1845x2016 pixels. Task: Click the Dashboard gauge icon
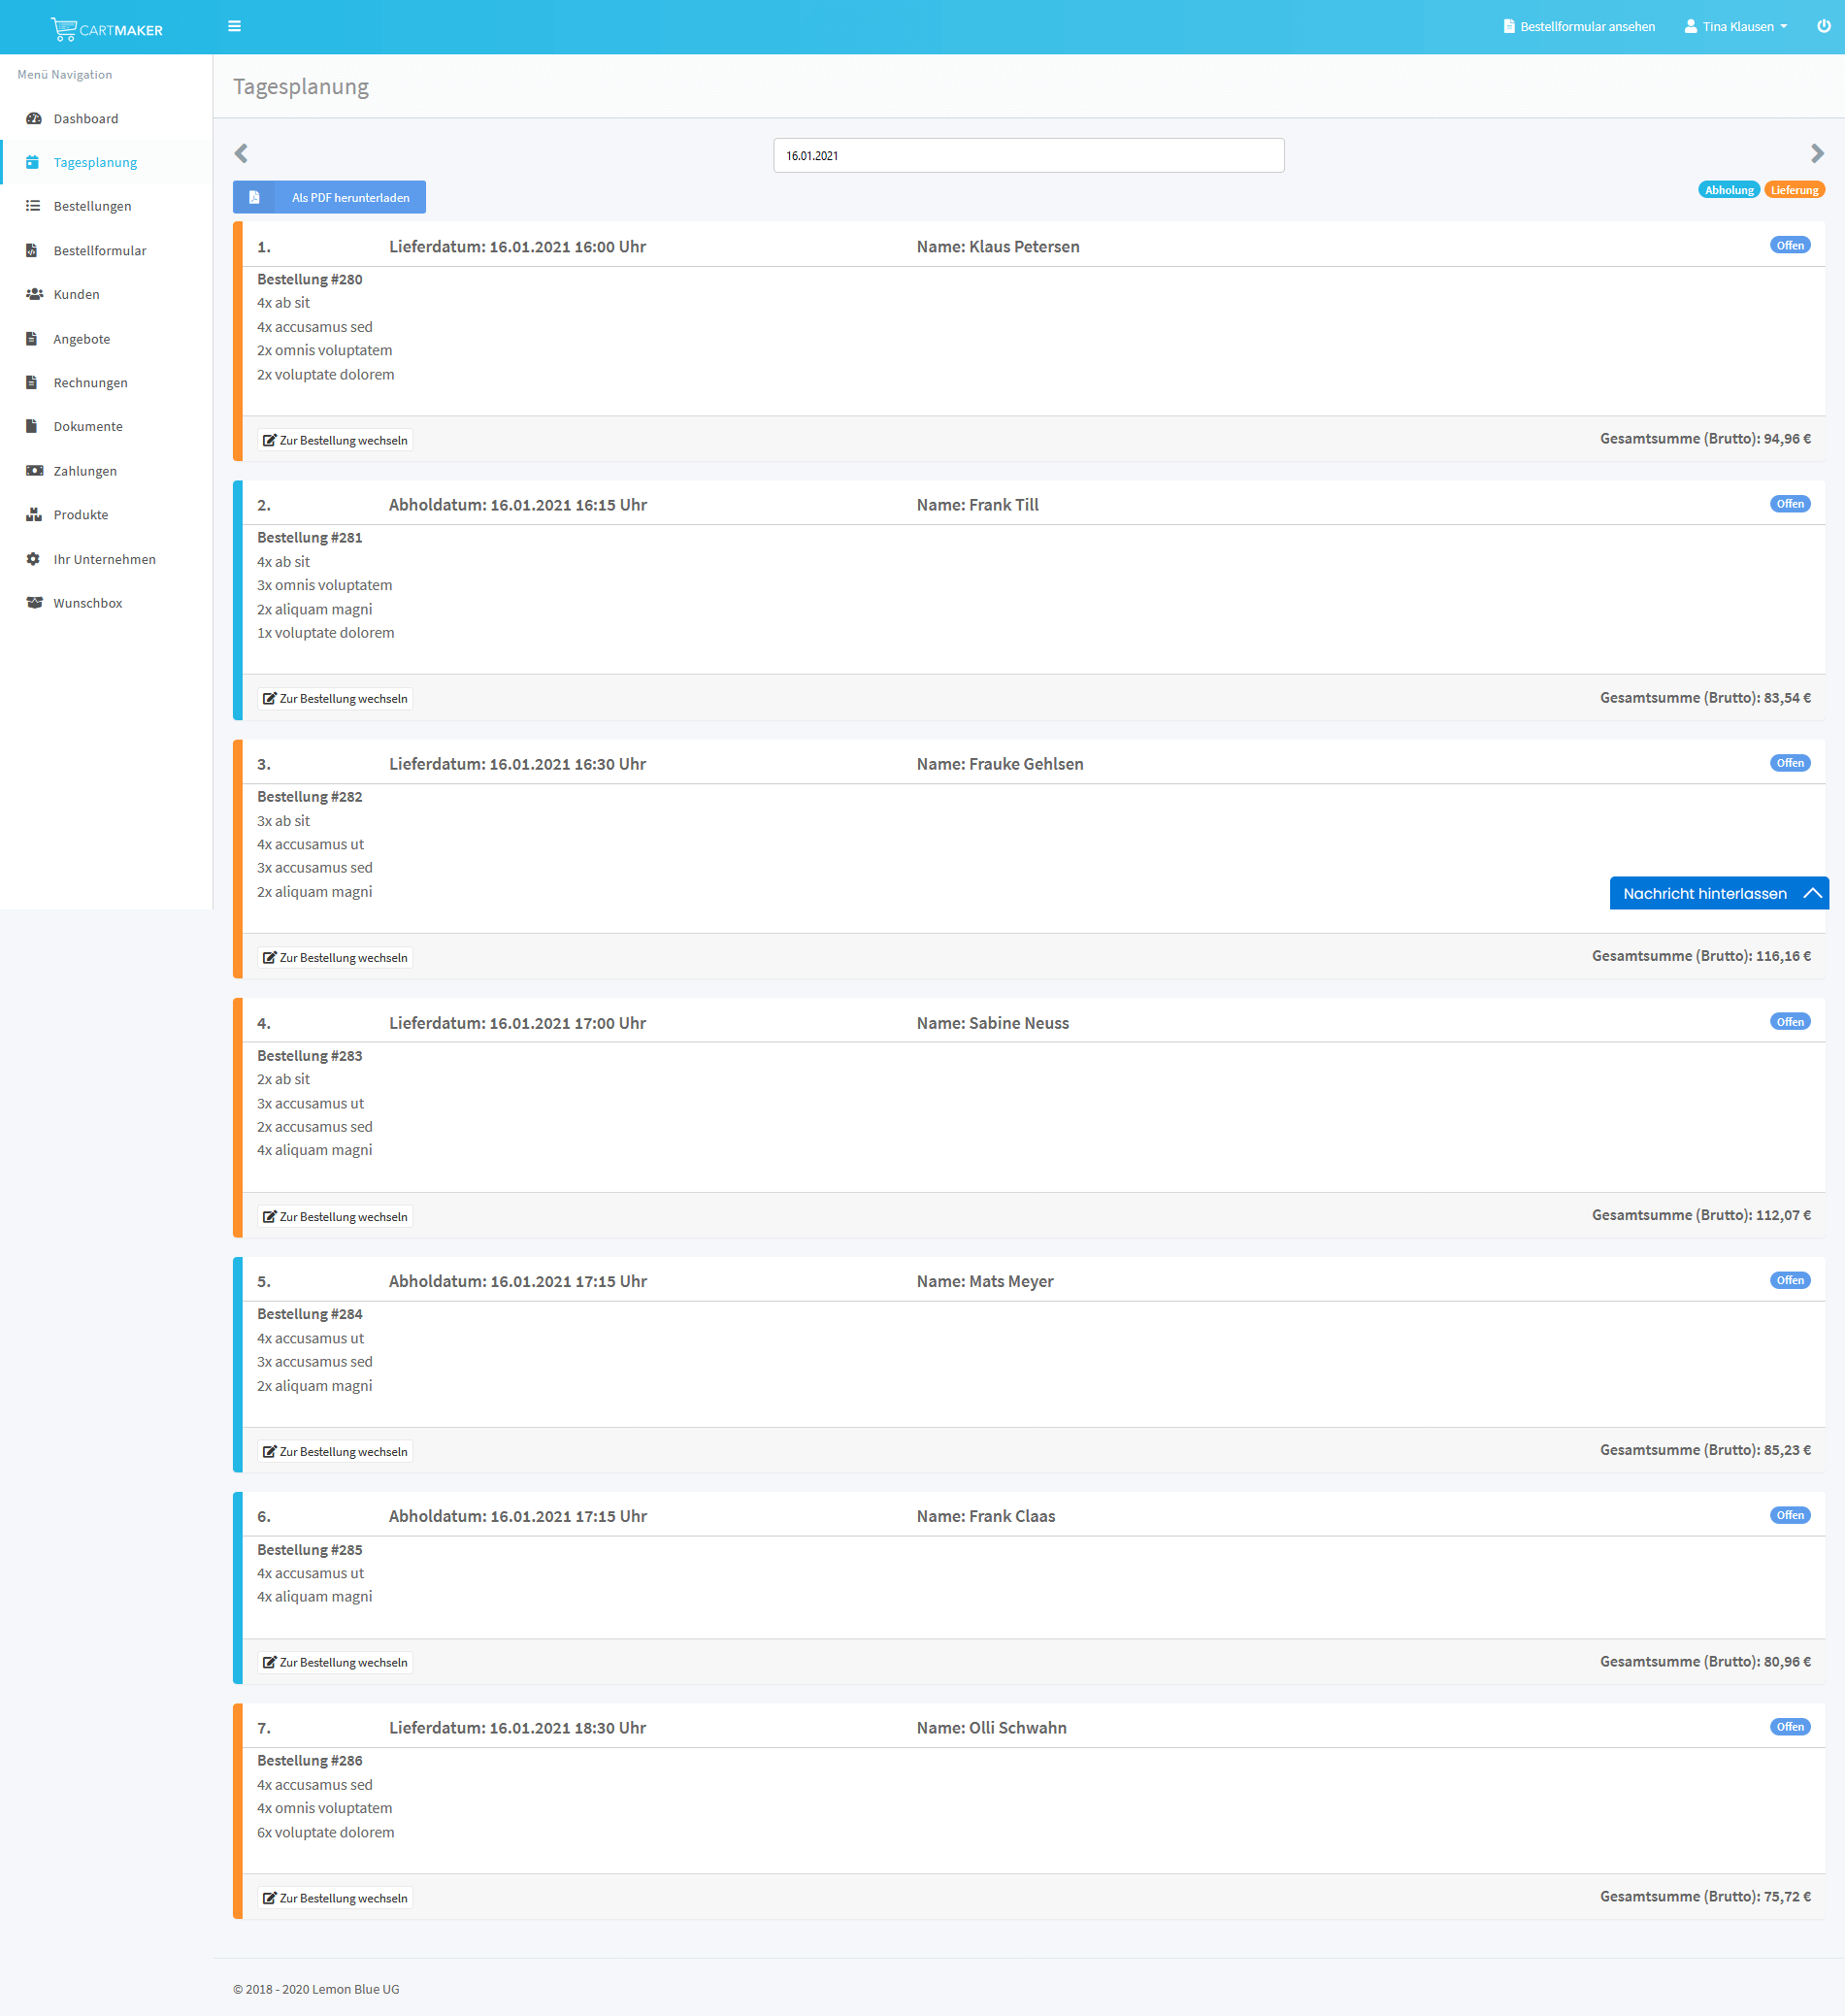pos(34,119)
